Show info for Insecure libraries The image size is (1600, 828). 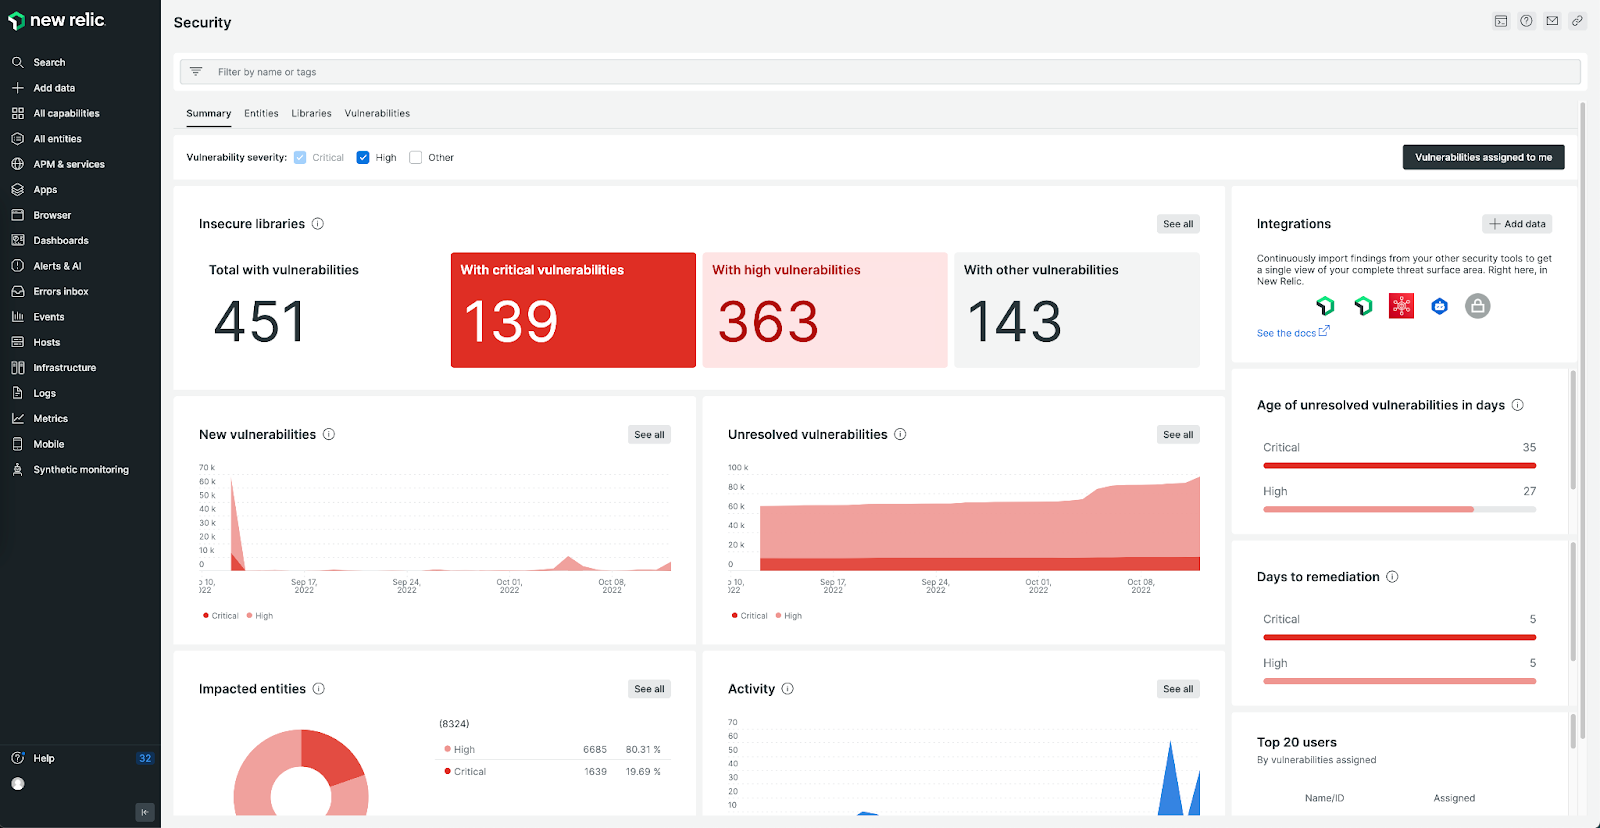(318, 224)
